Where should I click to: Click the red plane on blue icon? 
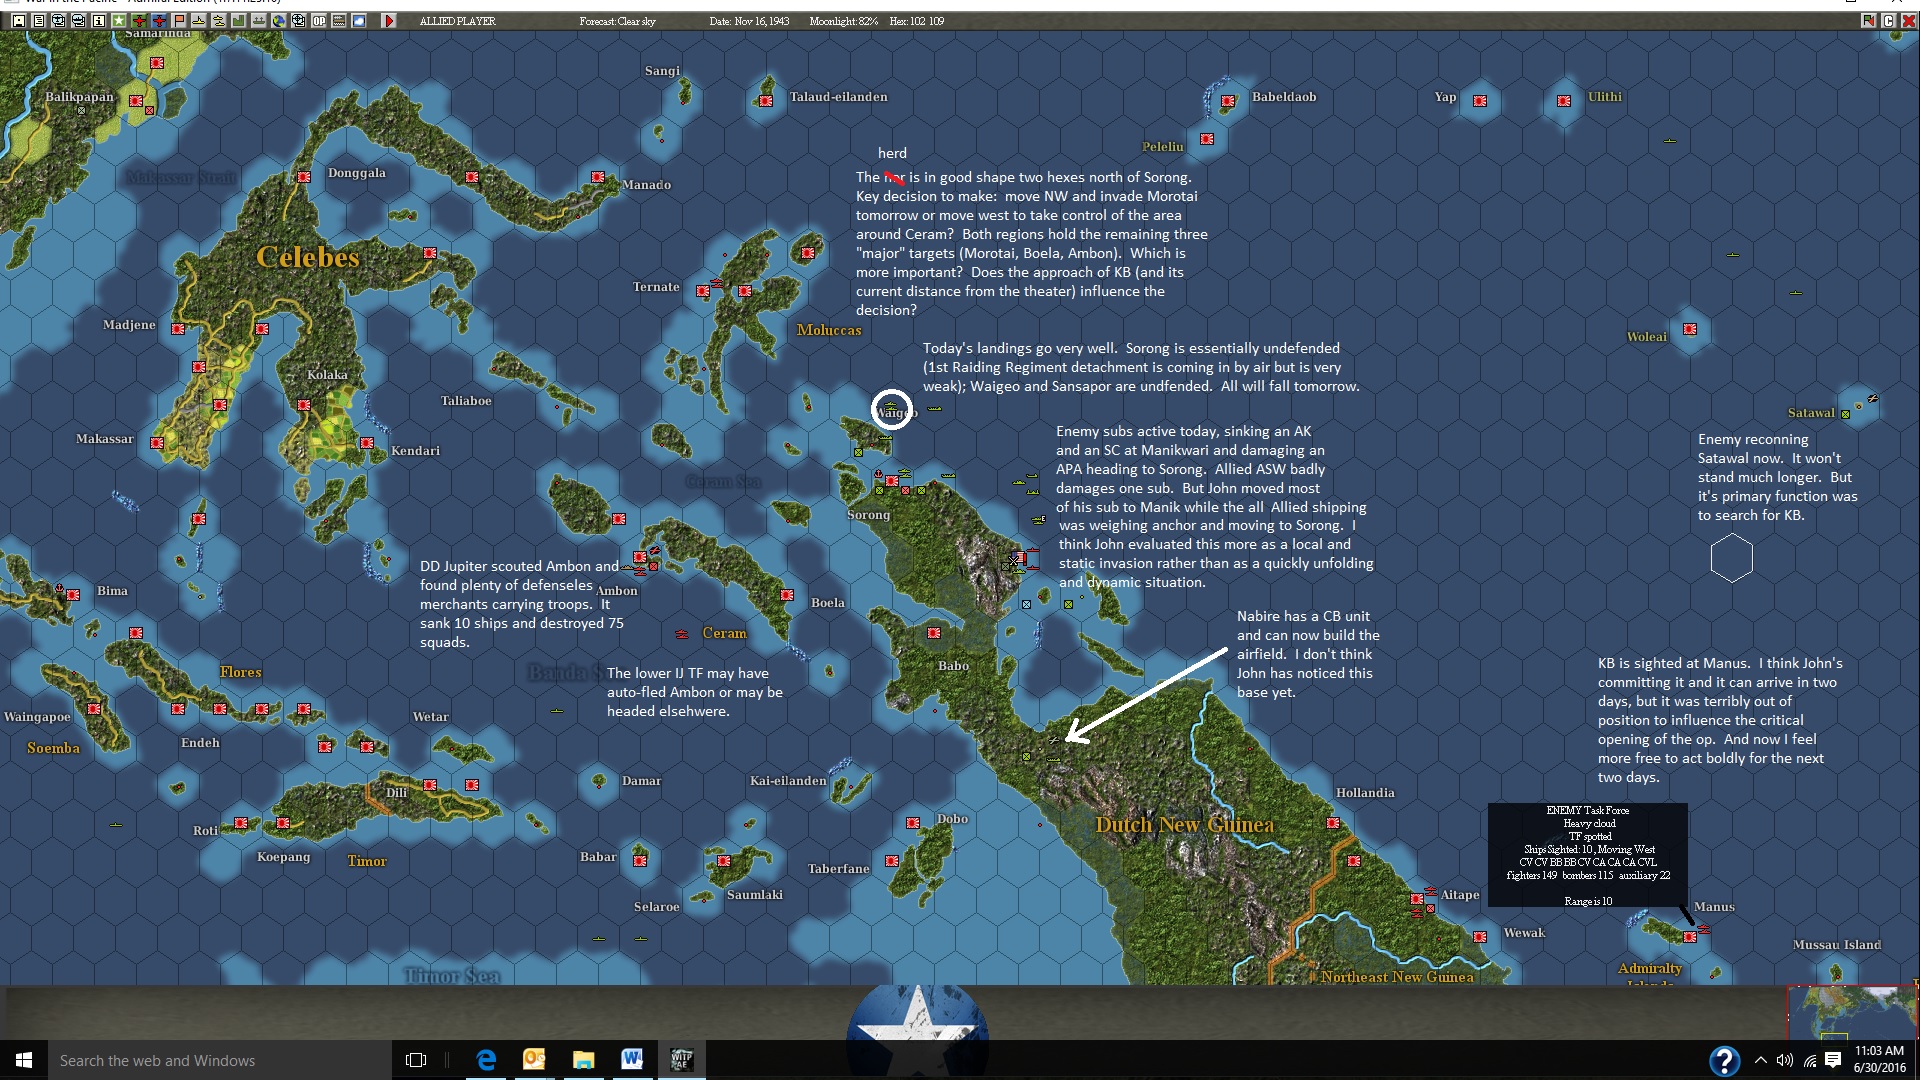pyautogui.click(x=159, y=20)
